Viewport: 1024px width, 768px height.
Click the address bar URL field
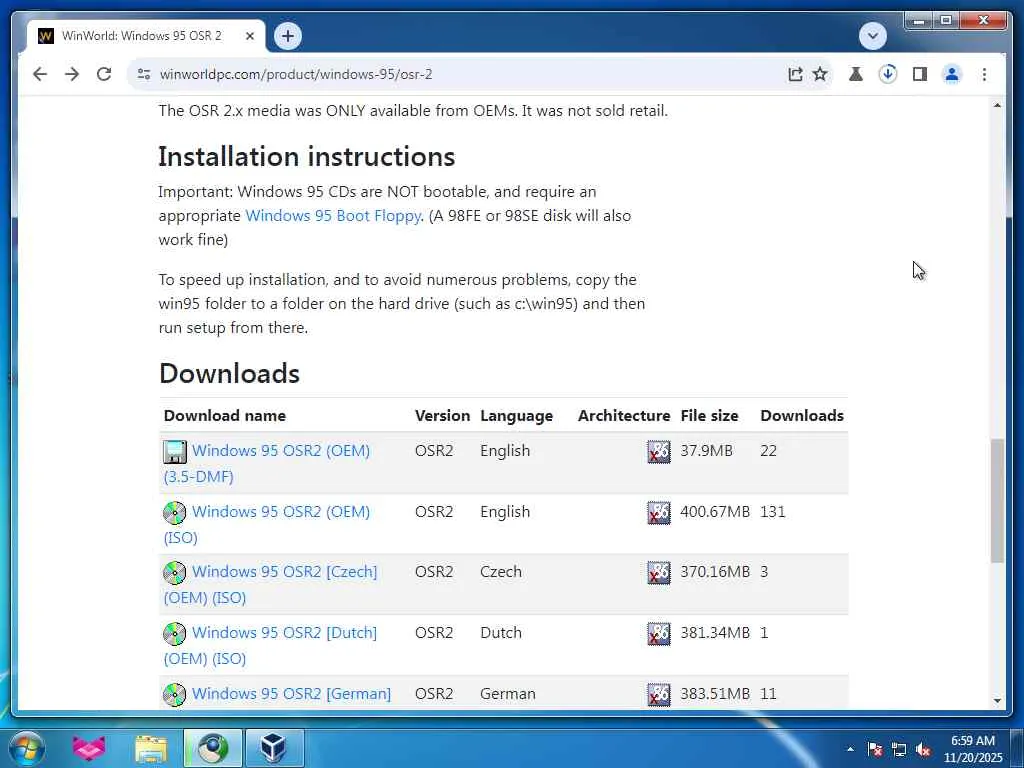pyautogui.click(x=457, y=74)
